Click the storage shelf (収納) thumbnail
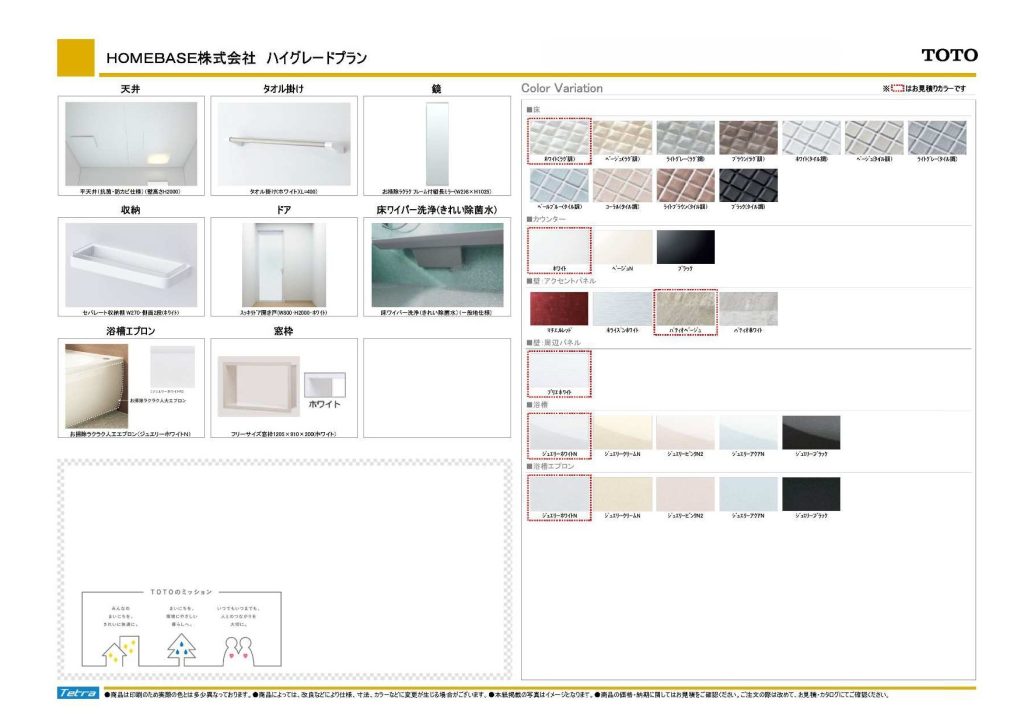 (x=131, y=264)
